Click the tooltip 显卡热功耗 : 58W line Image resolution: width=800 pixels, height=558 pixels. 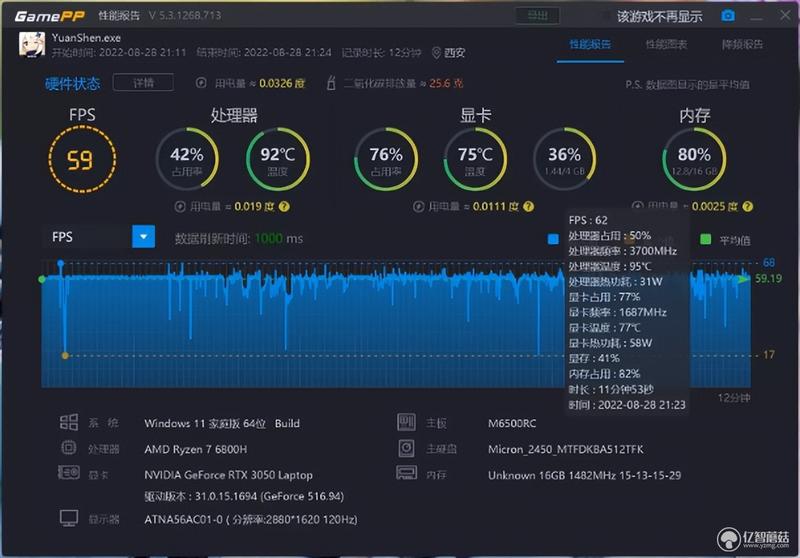(x=610, y=343)
